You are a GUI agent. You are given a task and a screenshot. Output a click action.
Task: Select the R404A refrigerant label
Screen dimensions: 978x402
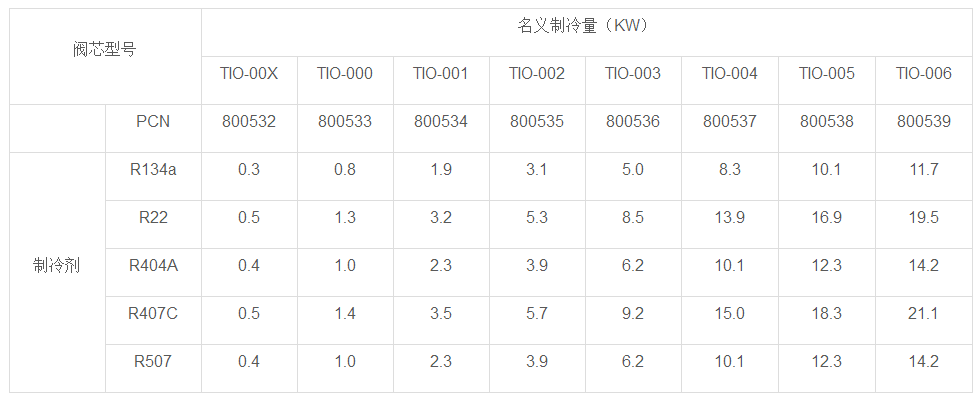(x=153, y=265)
